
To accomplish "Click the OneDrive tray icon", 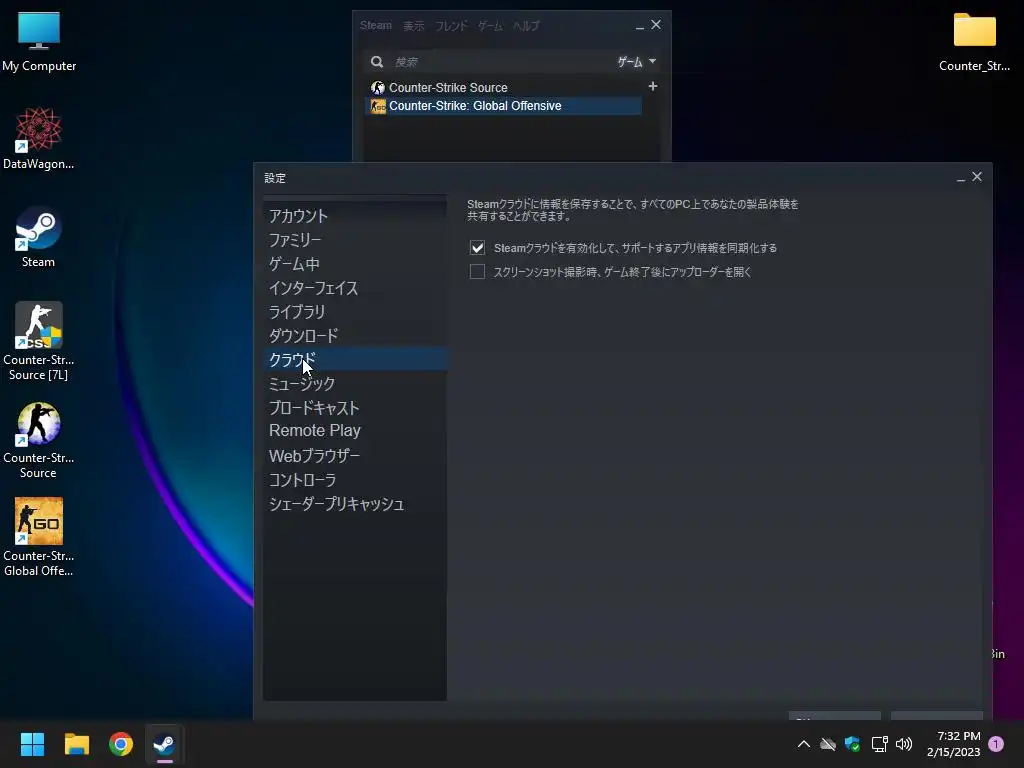I will 828,744.
